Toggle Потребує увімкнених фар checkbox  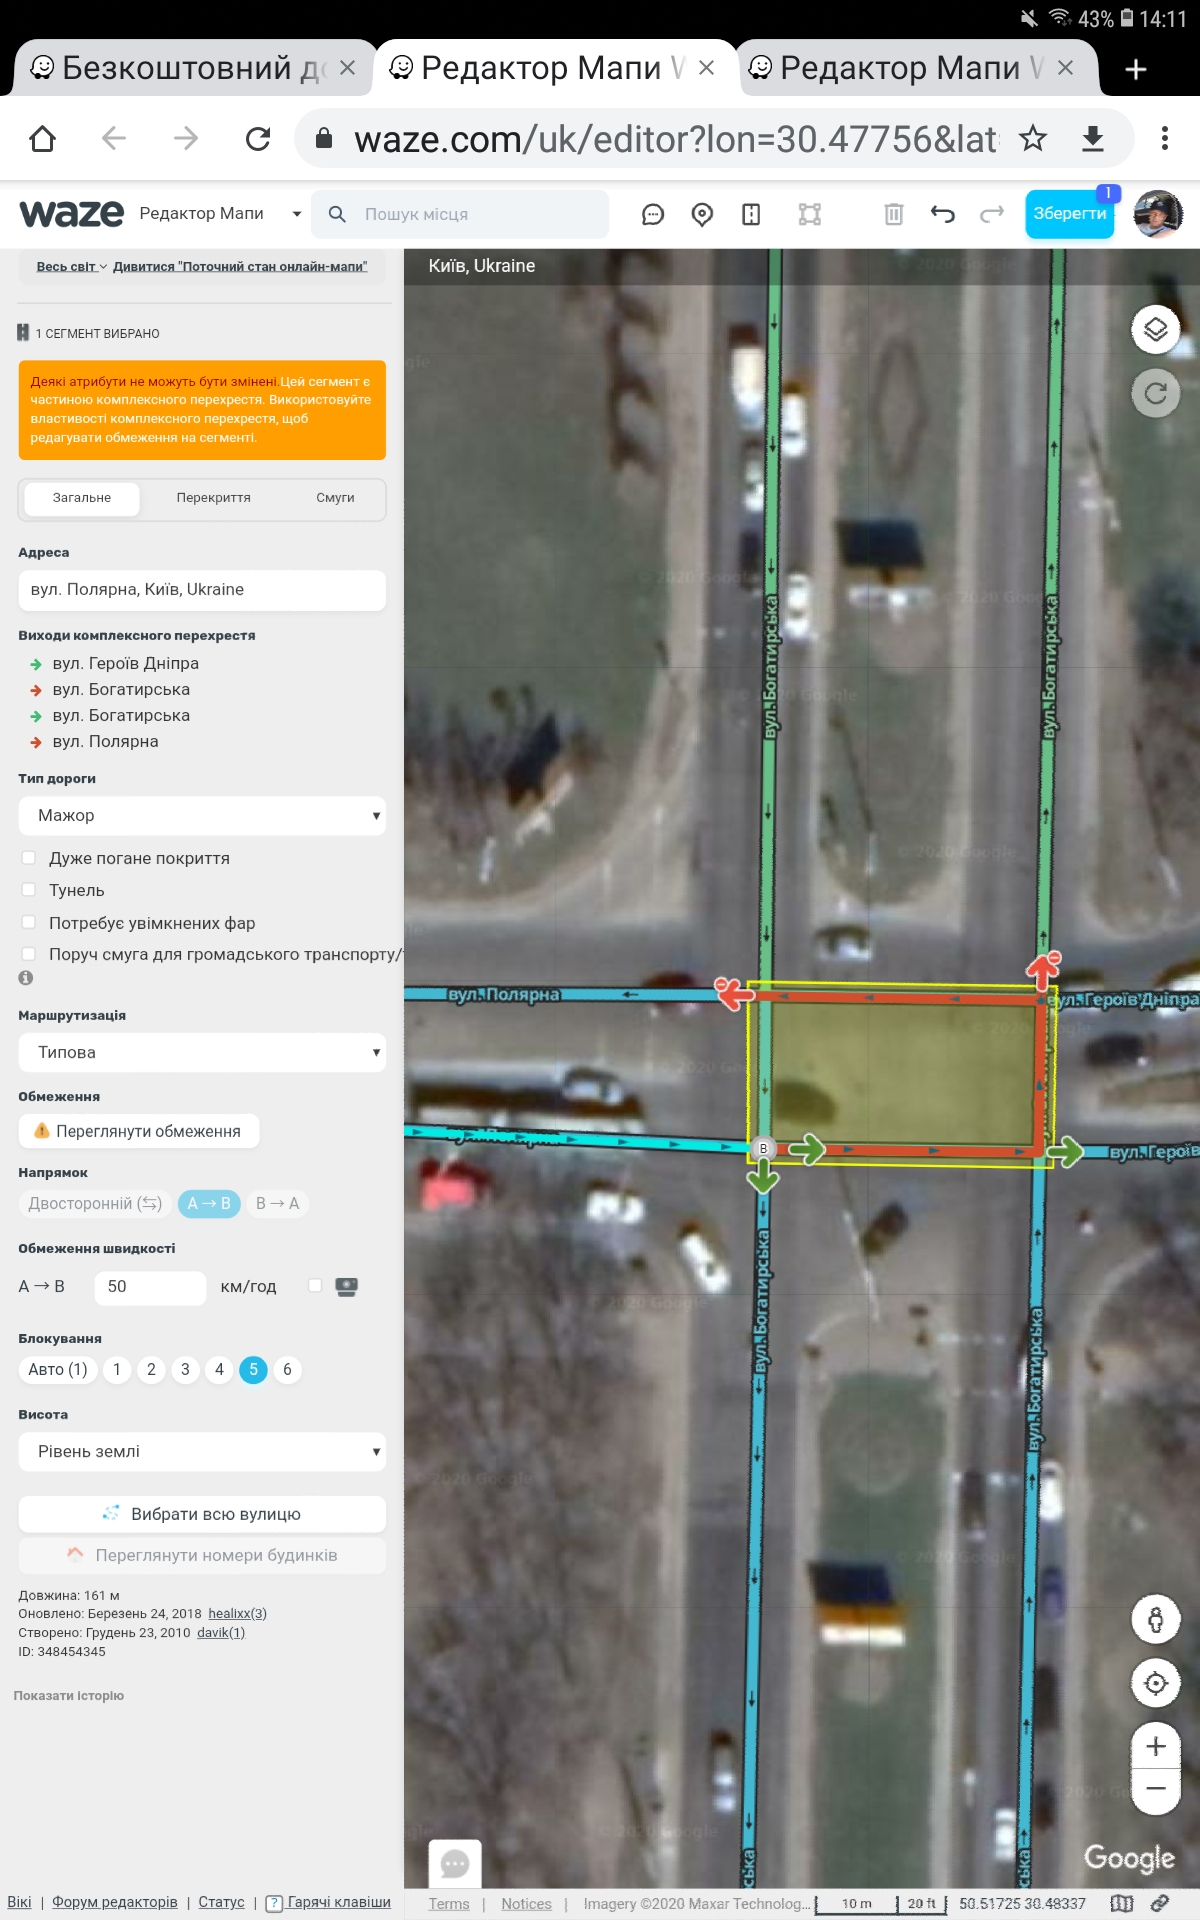pyautogui.click(x=29, y=922)
